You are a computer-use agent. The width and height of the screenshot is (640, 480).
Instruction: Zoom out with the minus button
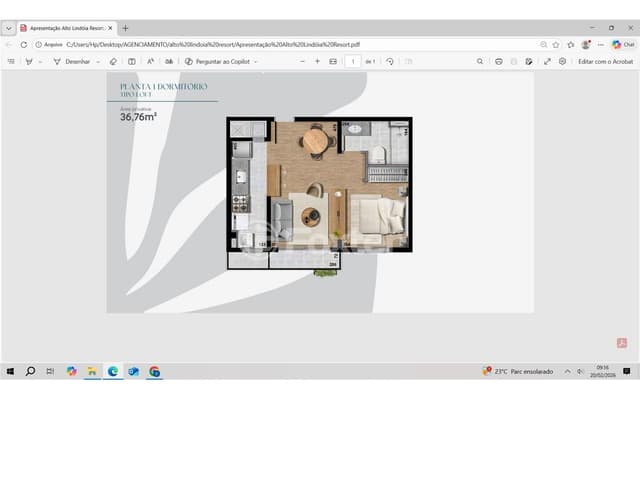pyautogui.click(x=302, y=61)
